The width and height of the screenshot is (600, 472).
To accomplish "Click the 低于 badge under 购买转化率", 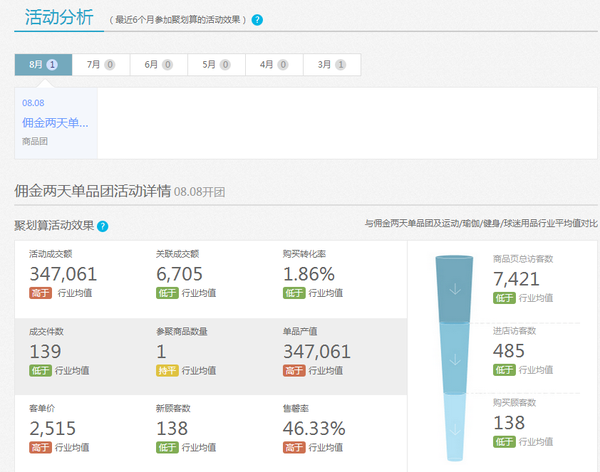I will point(294,293).
